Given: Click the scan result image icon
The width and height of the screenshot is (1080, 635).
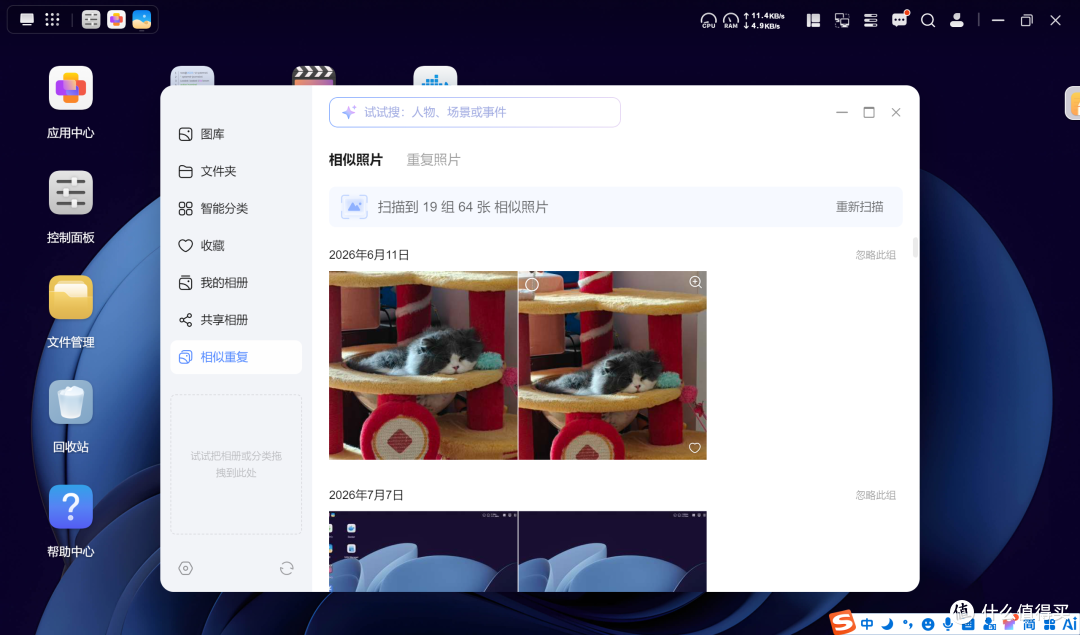Looking at the screenshot, I should click(x=354, y=207).
